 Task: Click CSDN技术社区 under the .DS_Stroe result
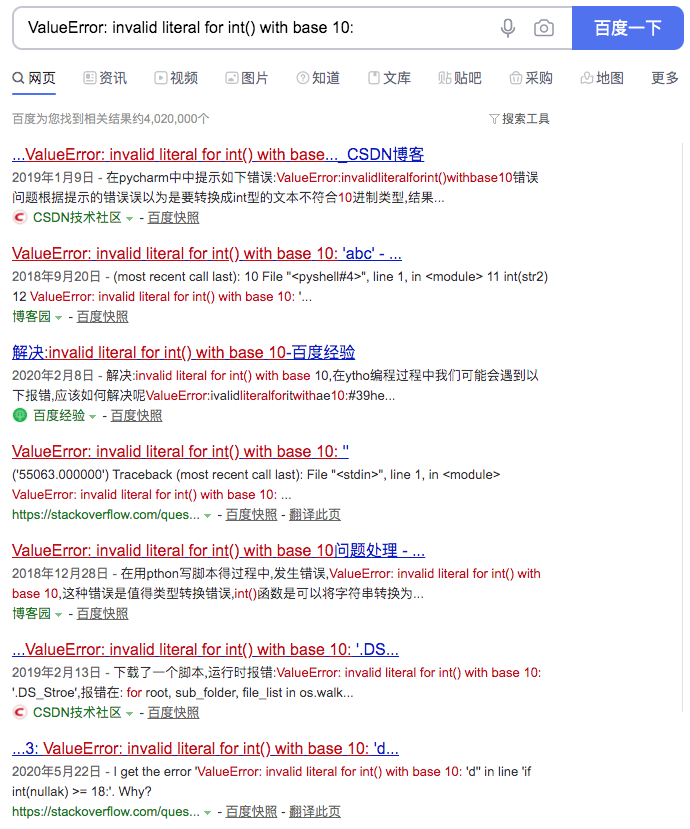[x=77, y=712]
